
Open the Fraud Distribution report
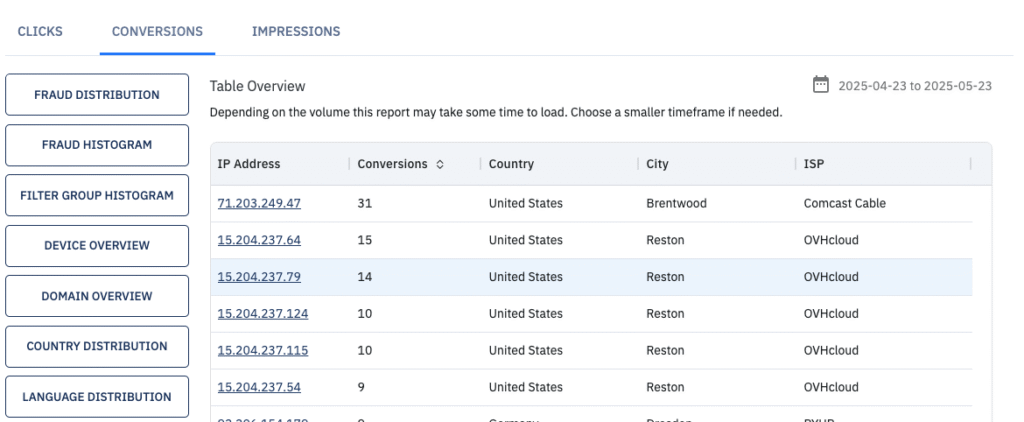tap(97, 95)
